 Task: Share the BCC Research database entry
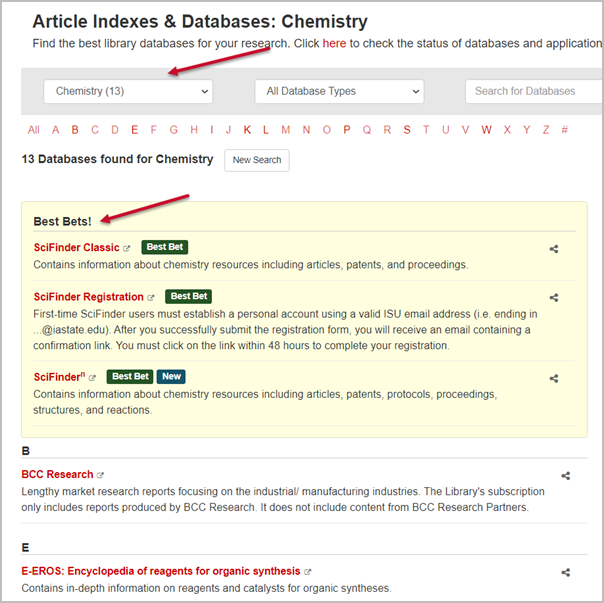click(565, 476)
